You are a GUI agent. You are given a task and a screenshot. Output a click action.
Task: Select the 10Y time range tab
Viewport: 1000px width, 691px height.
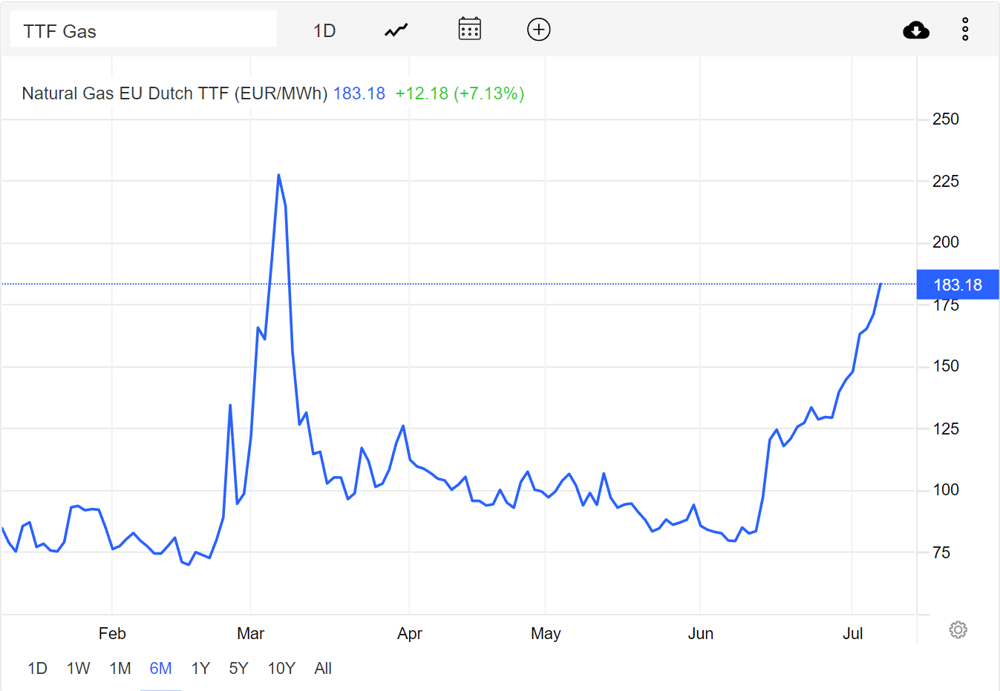(281, 668)
